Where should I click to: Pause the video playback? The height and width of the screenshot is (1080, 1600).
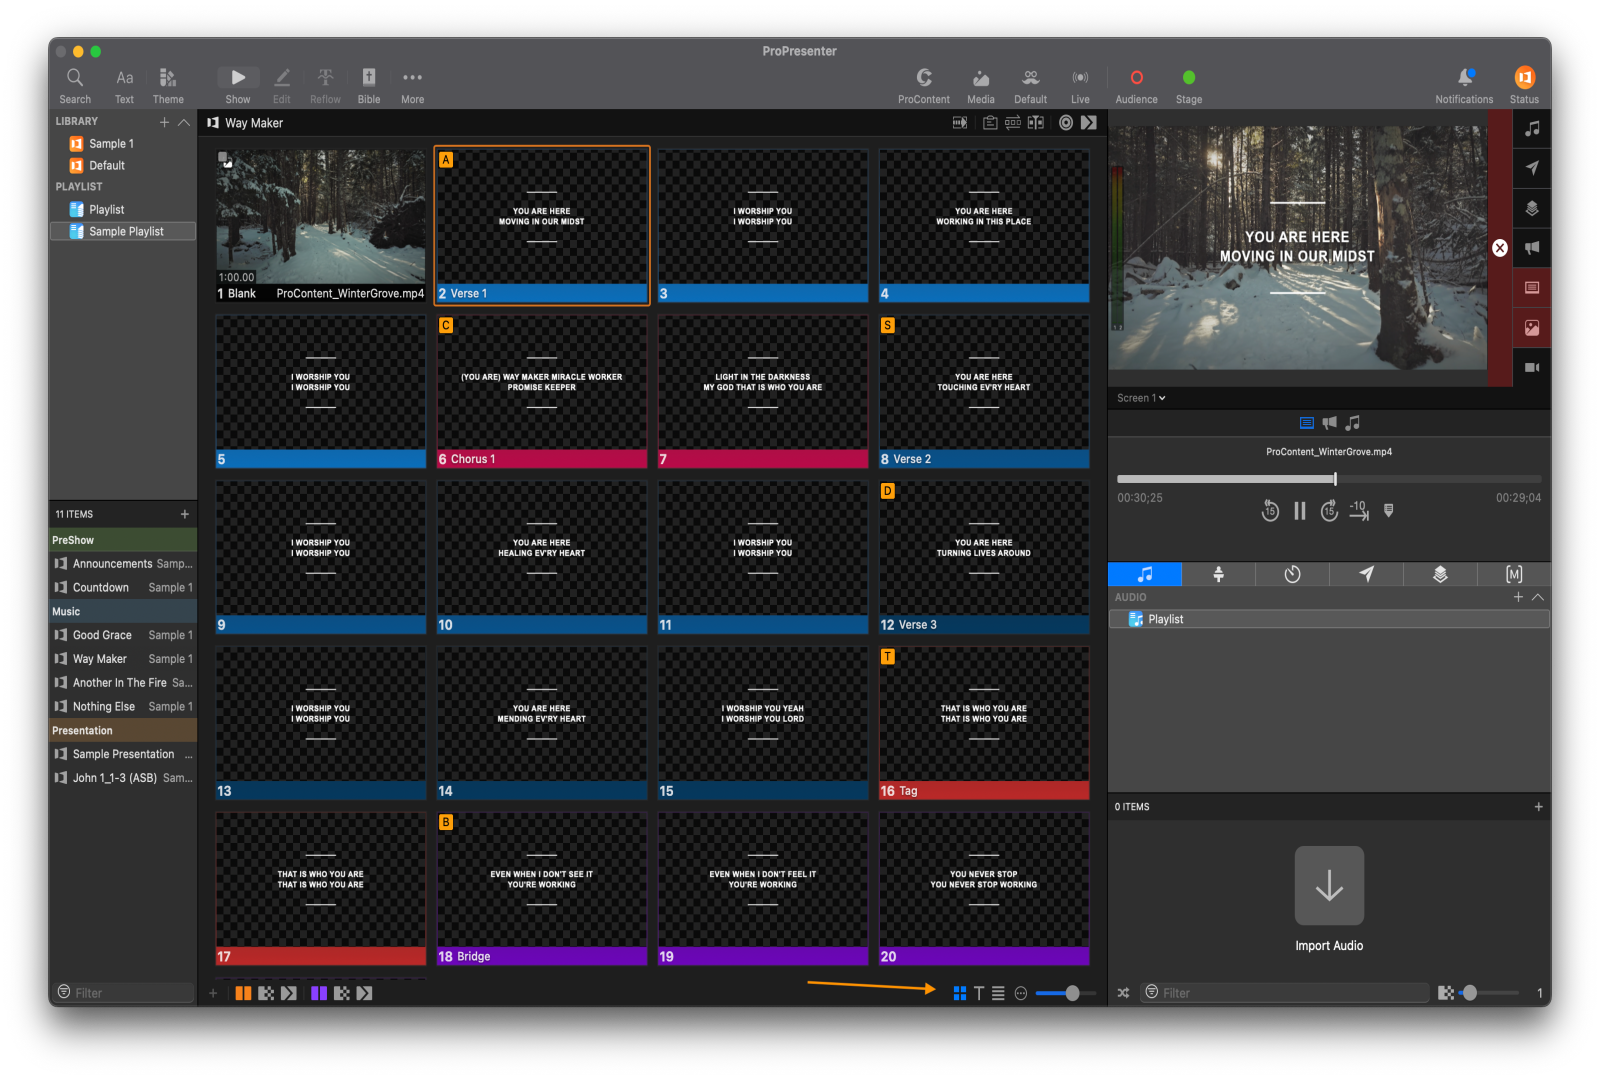pos(1299,511)
